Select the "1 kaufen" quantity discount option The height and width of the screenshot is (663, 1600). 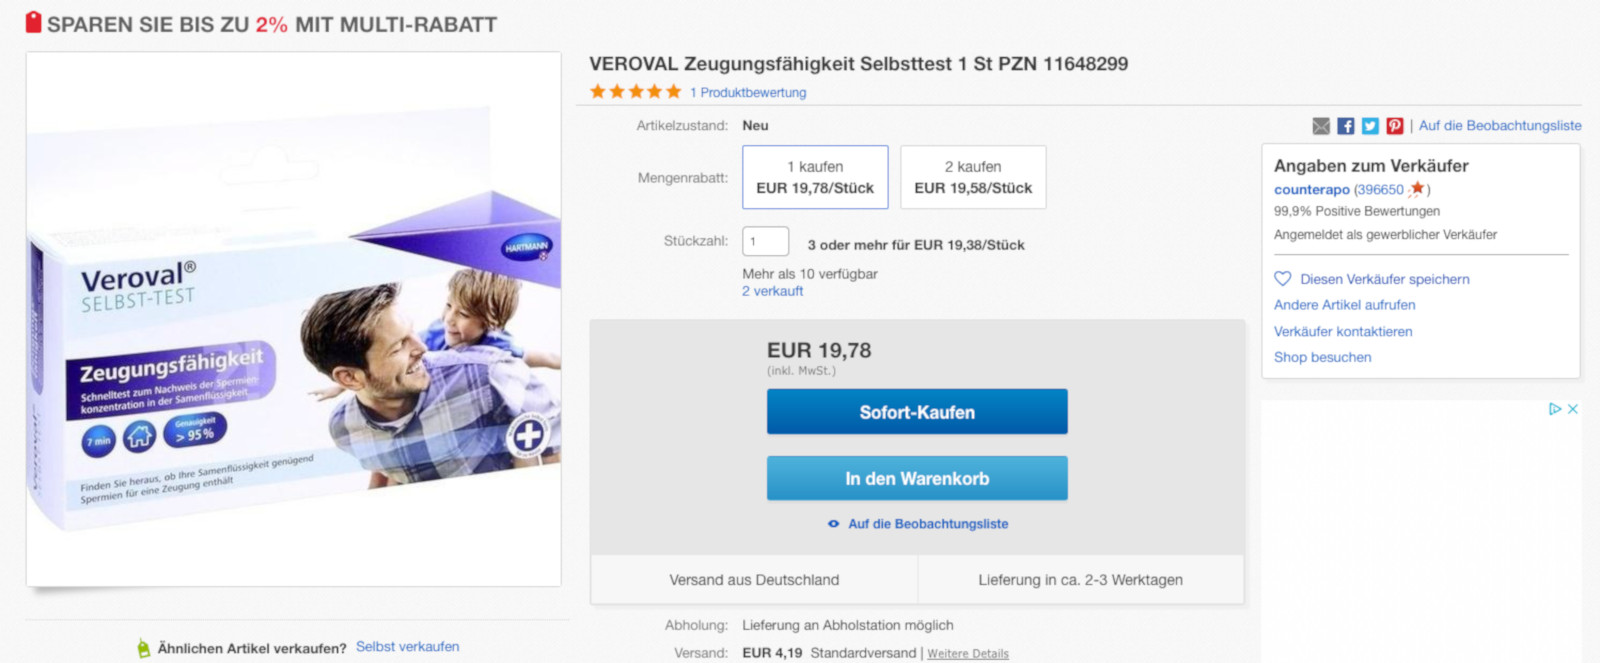815,177
